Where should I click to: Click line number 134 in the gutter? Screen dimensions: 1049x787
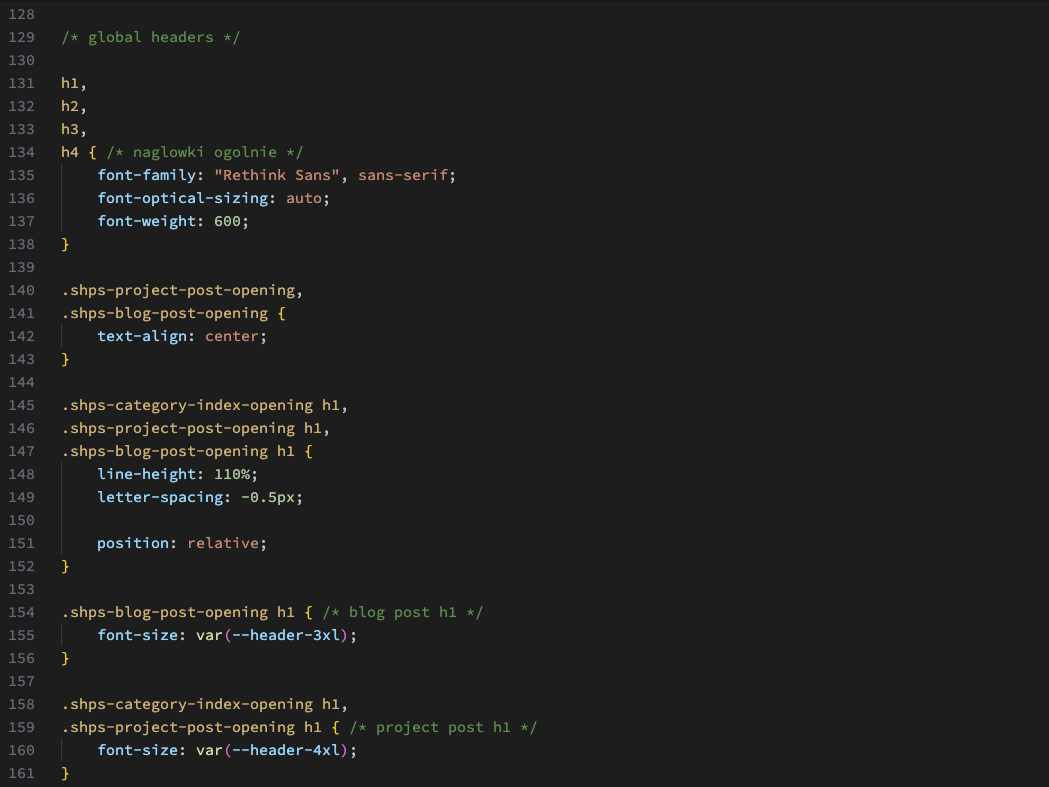click(21, 152)
